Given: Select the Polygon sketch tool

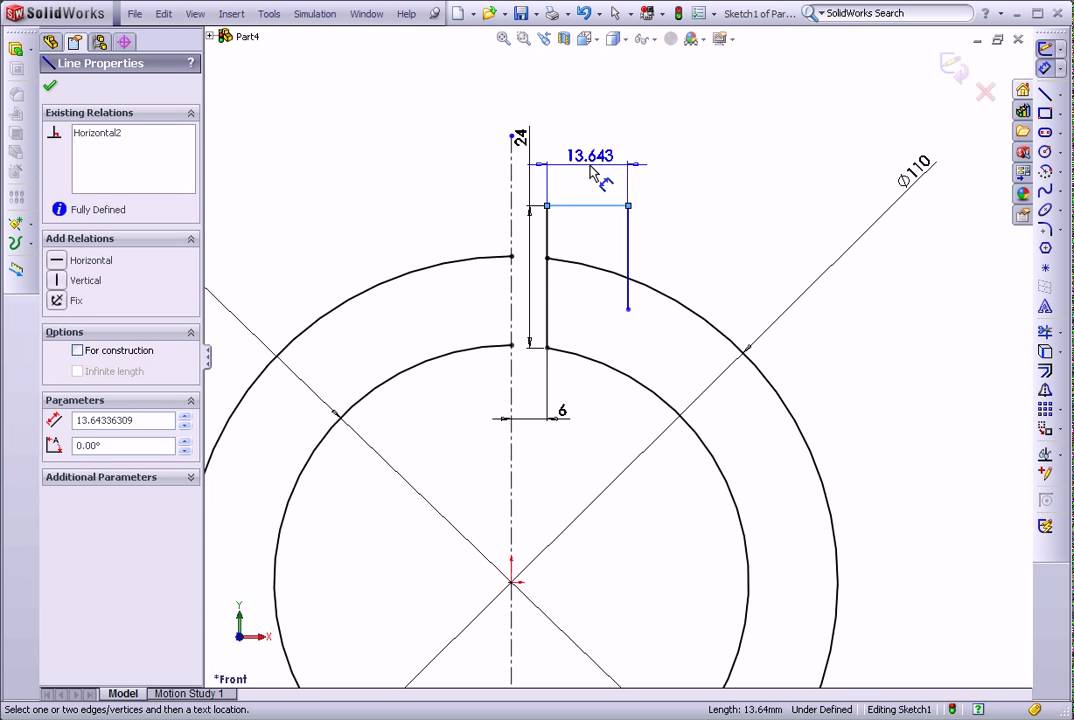Looking at the screenshot, I should click(1045, 248).
